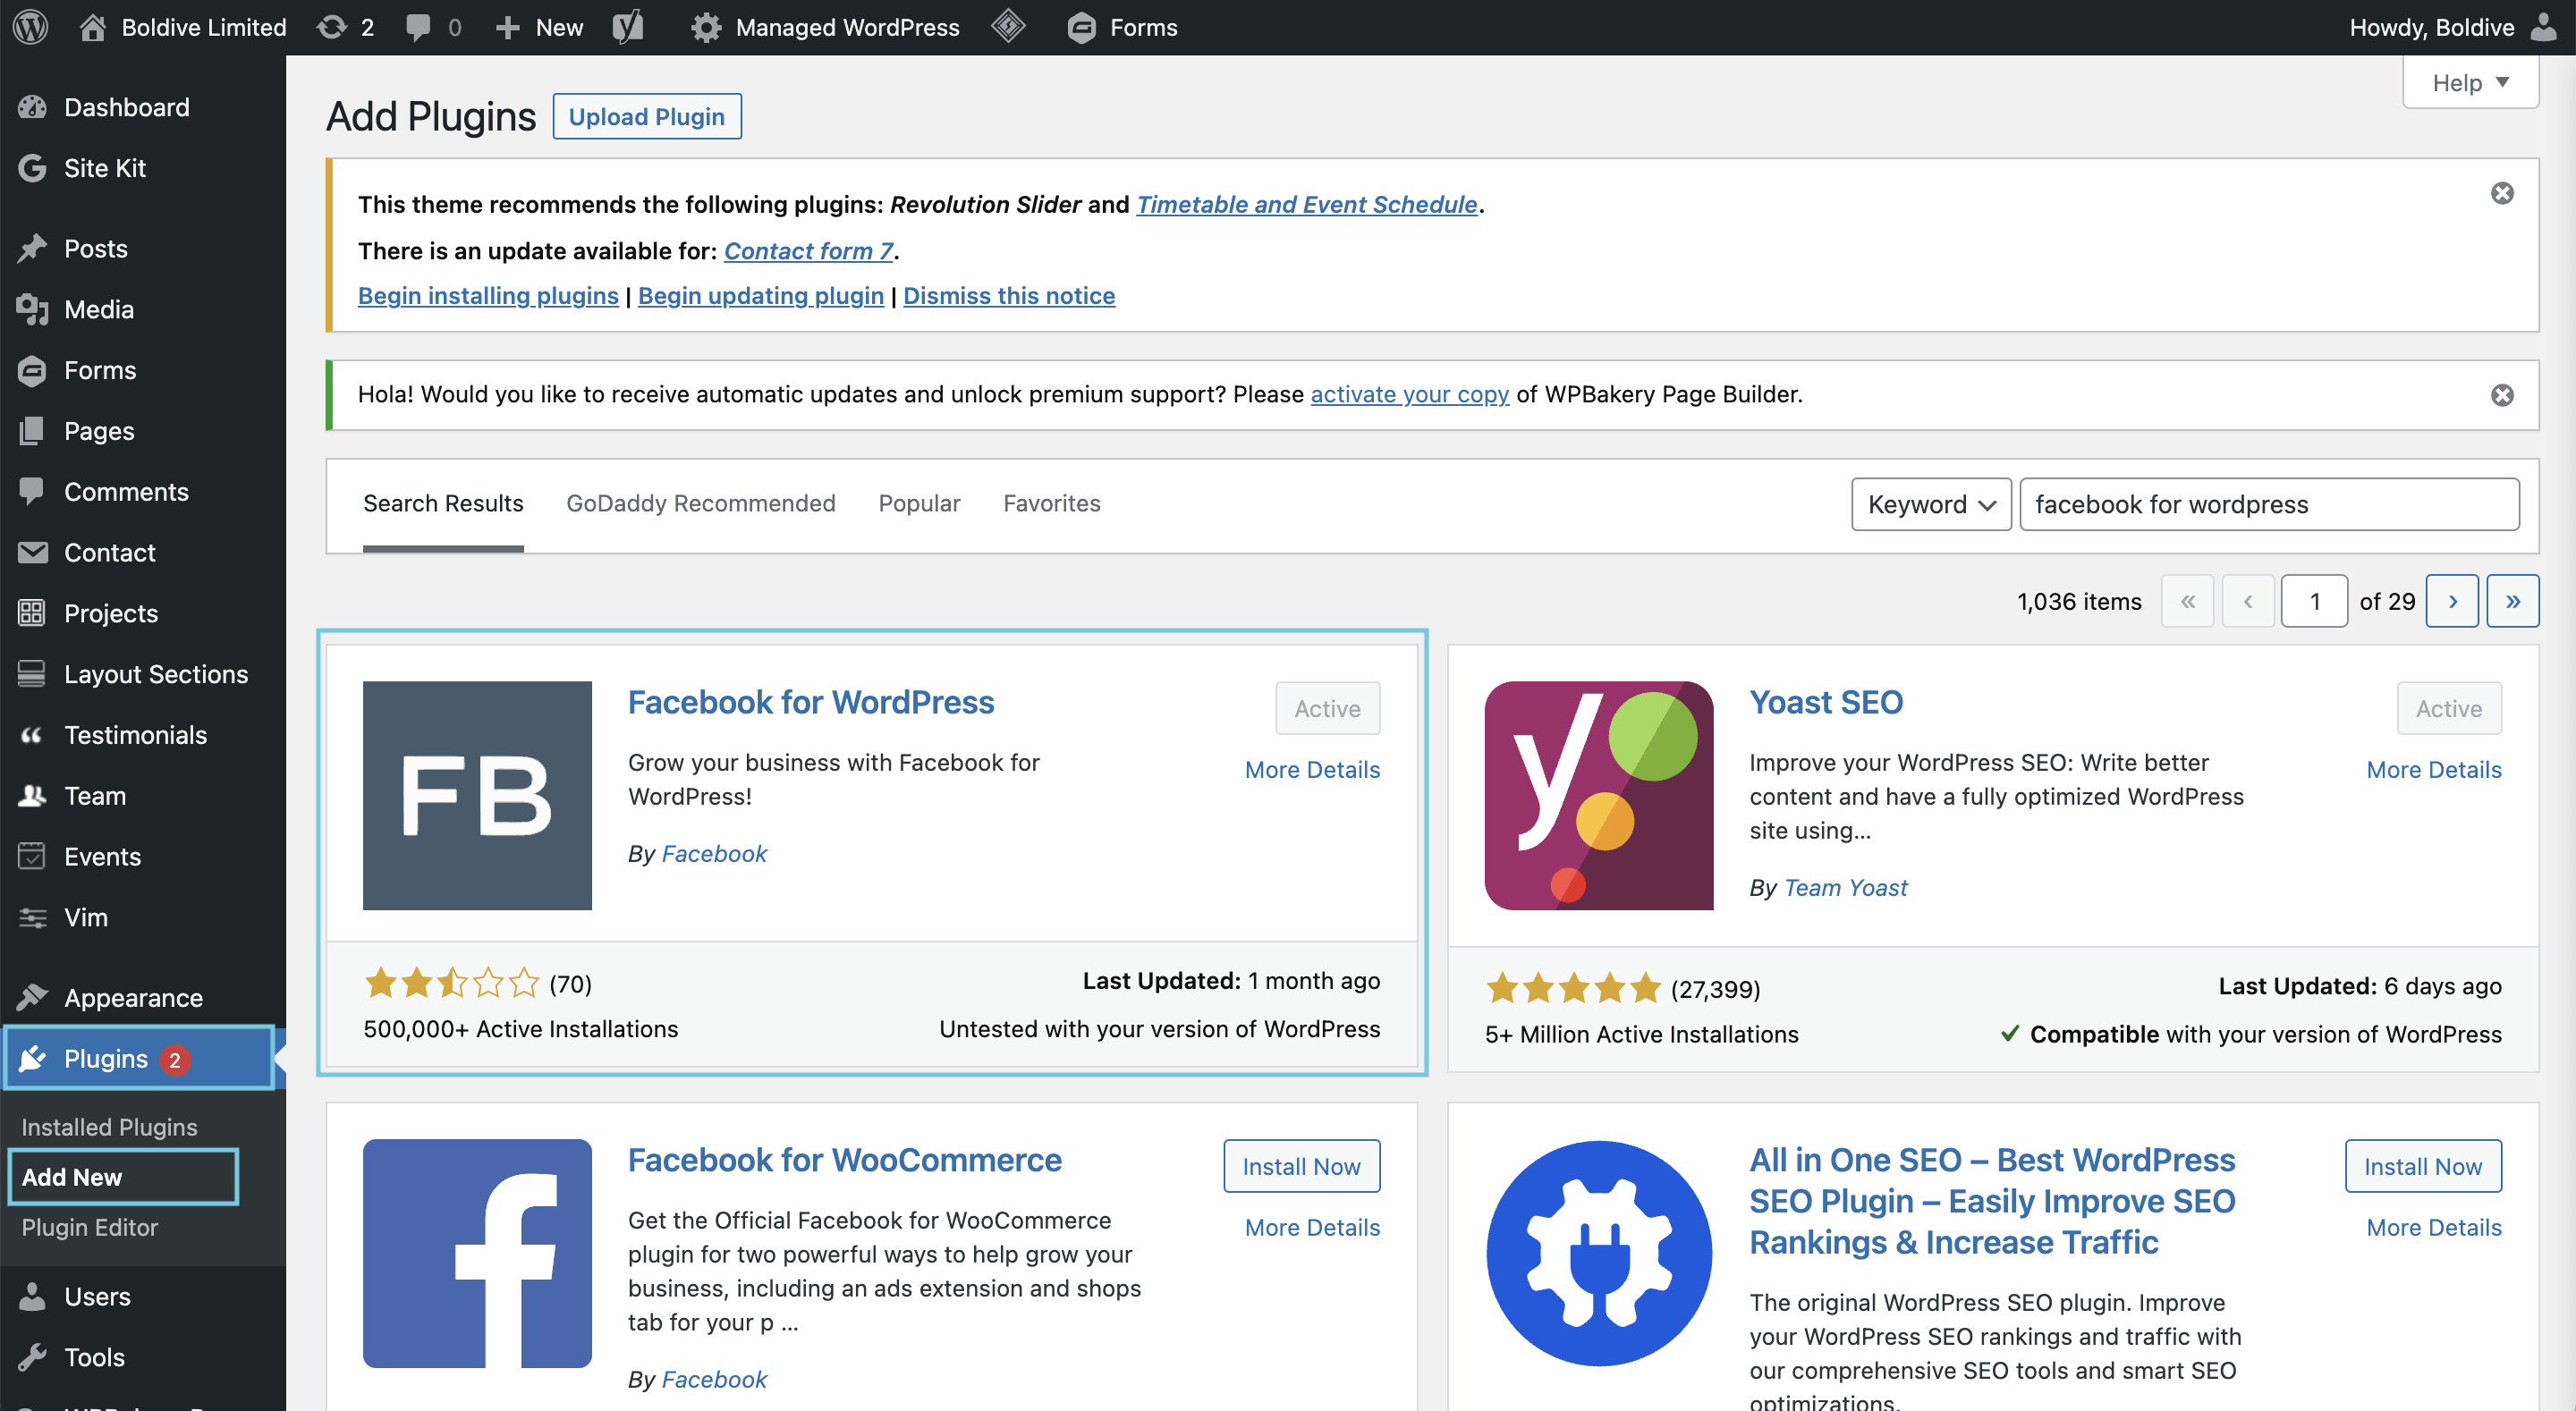
Task: Open the Layout Sections icon
Action: click(x=32, y=674)
